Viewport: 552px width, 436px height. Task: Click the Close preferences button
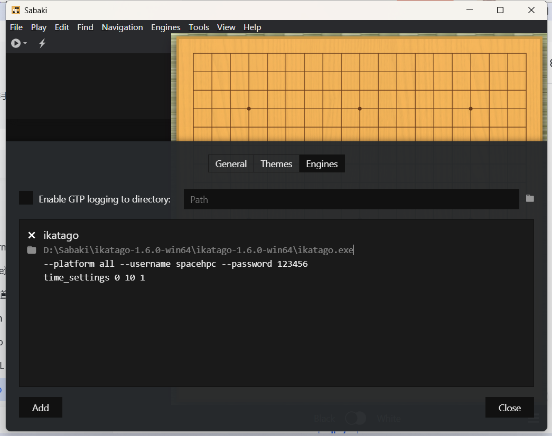tap(509, 407)
